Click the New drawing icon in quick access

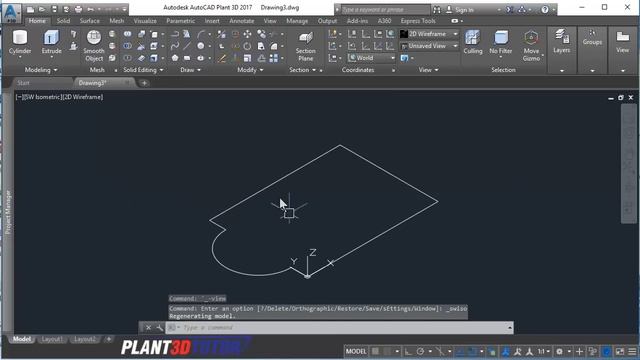pyautogui.click(x=30, y=9)
